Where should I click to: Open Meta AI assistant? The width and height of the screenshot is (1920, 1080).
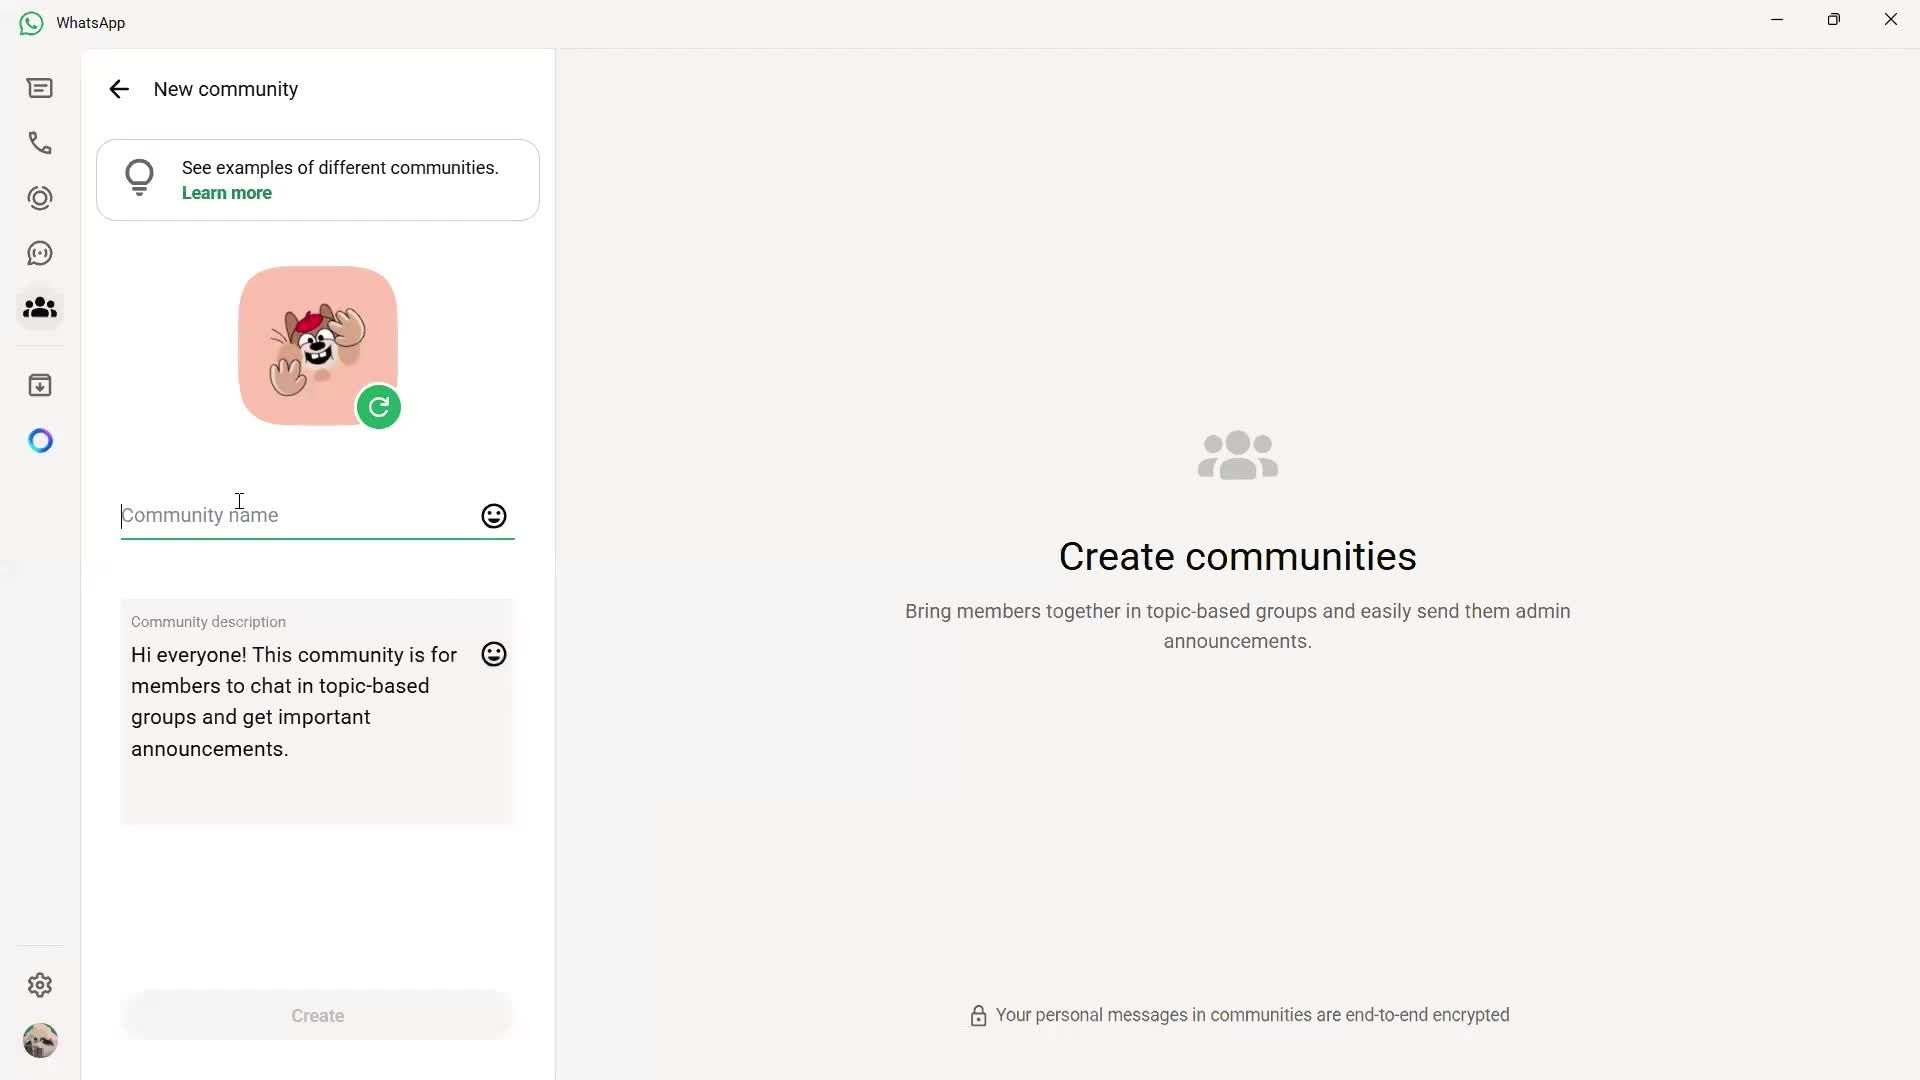(40, 440)
